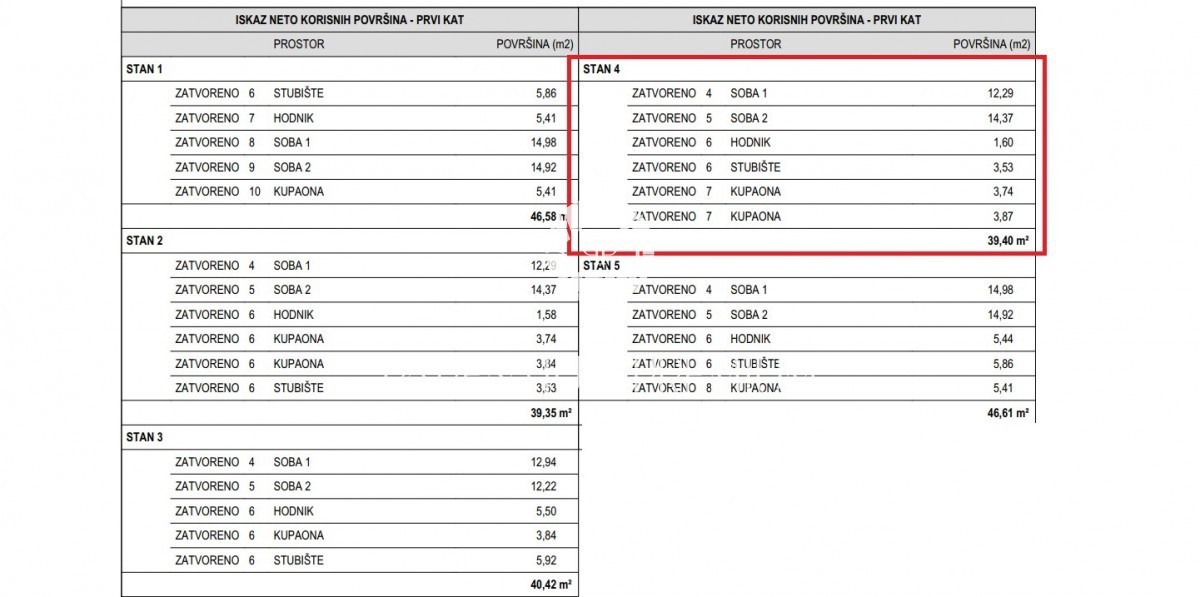Click the STAN 5 section heading

tap(601, 266)
